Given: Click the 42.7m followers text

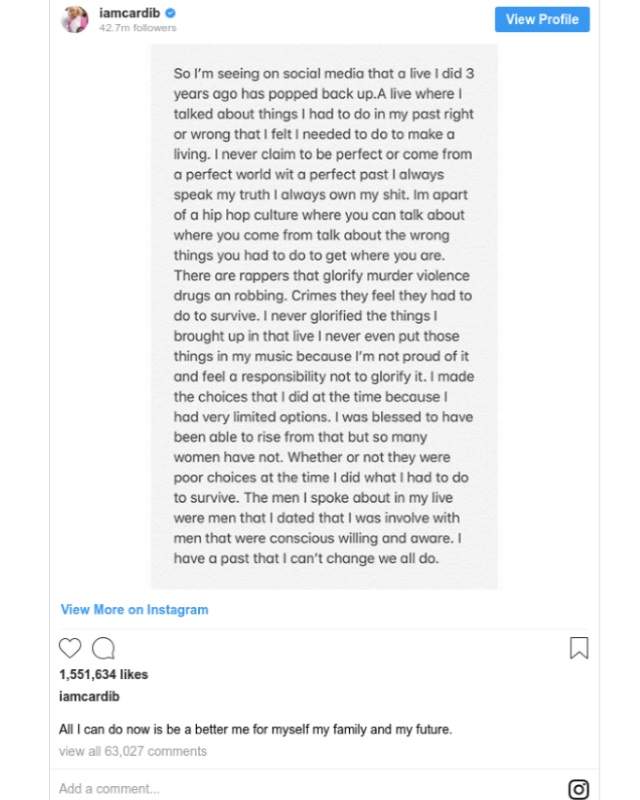Looking at the screenshot, I should [137, 28].
